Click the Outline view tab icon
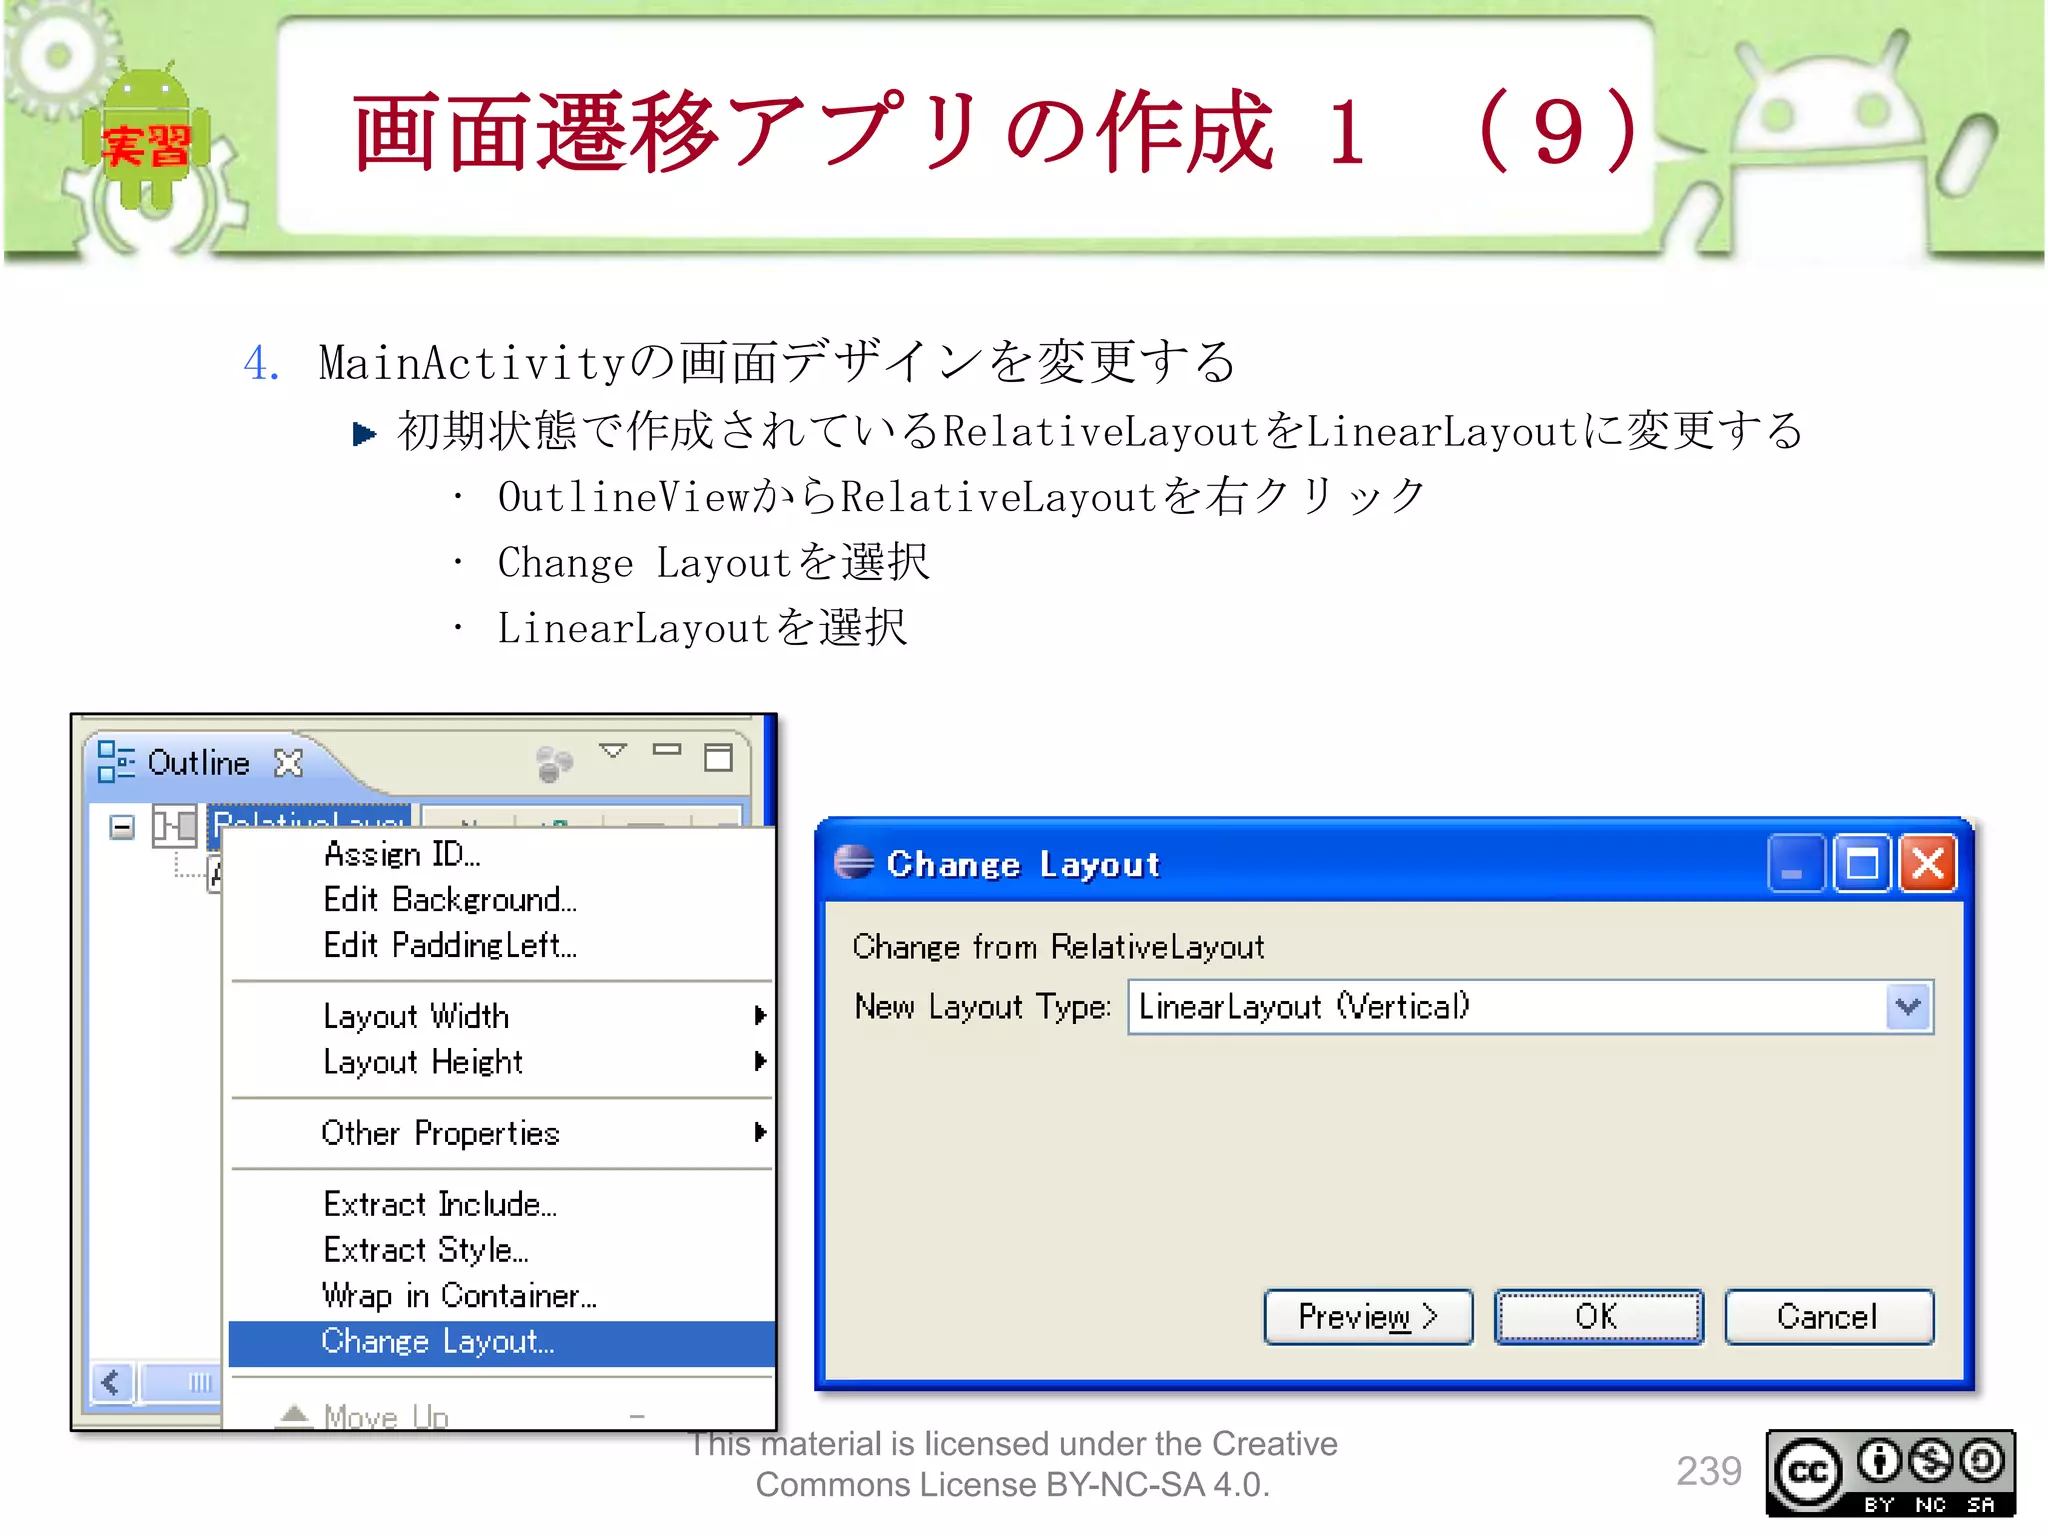 click(x=116, y=763)
